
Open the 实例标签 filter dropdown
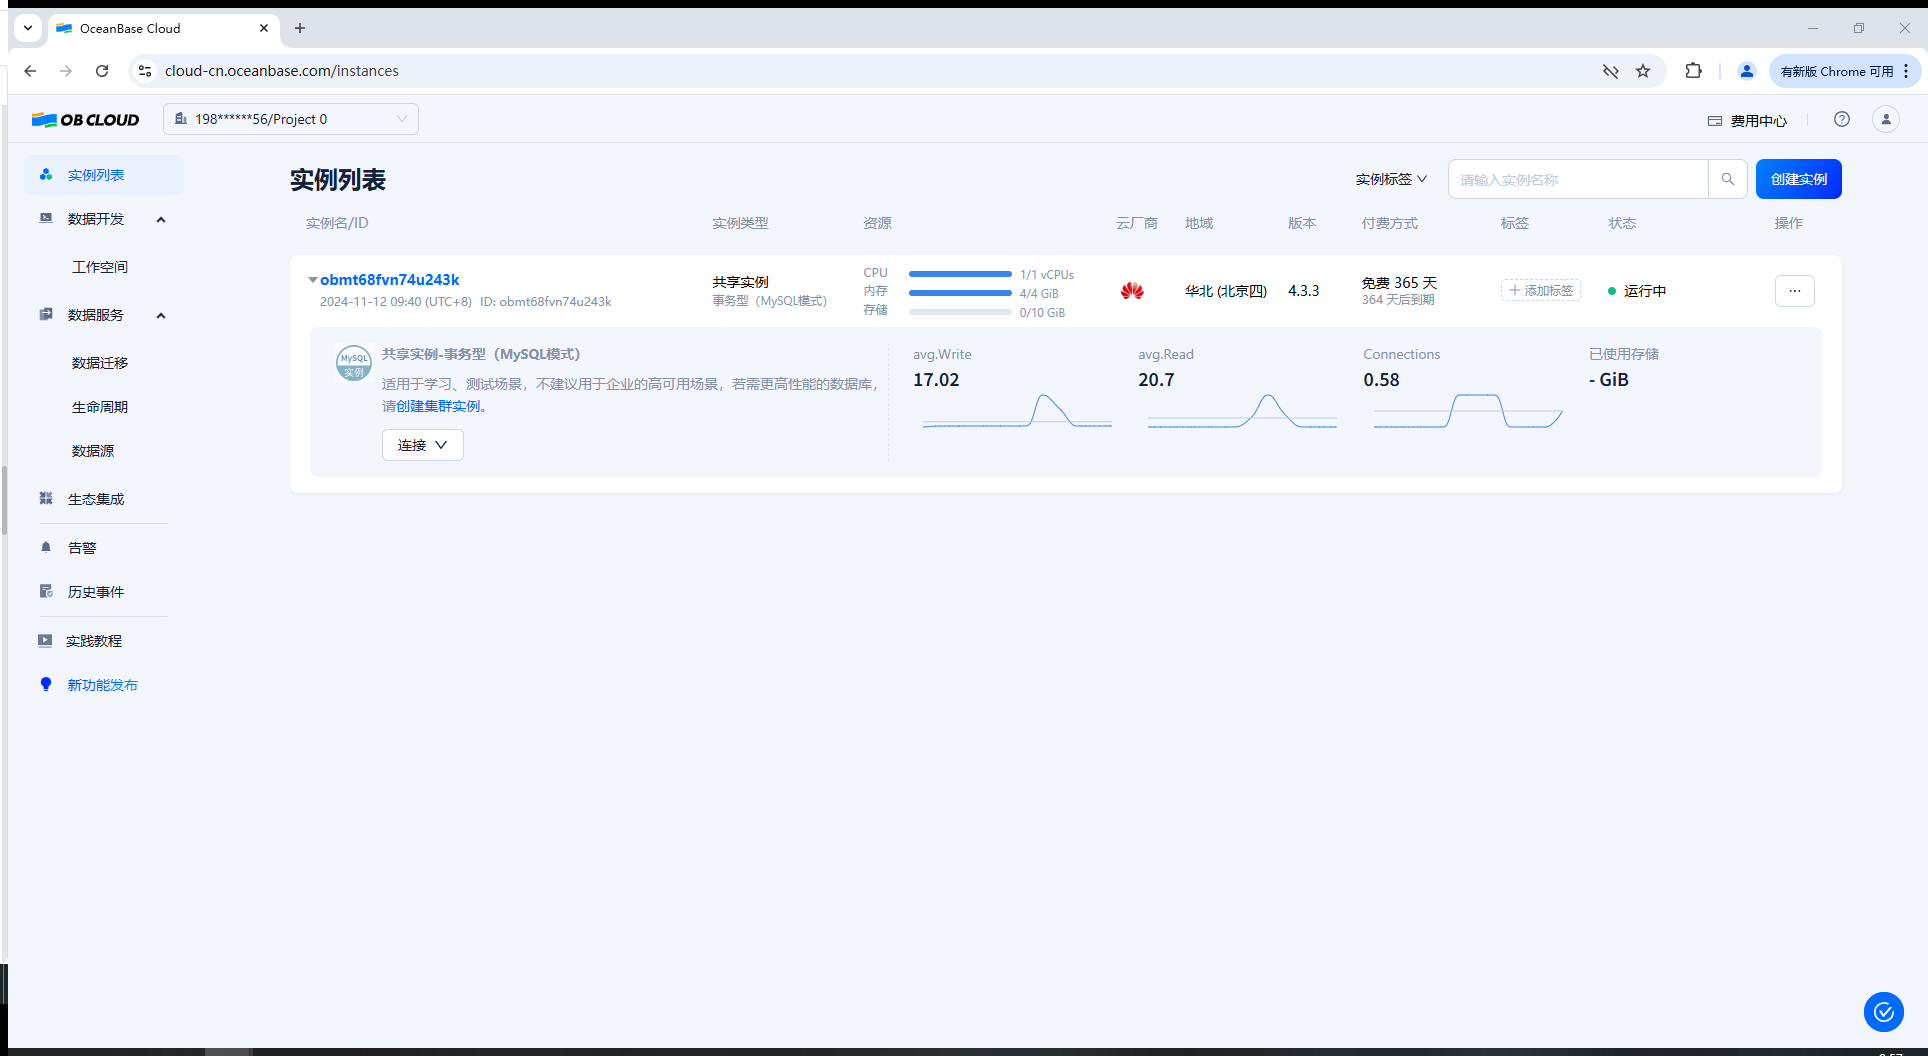[1390, 180]
